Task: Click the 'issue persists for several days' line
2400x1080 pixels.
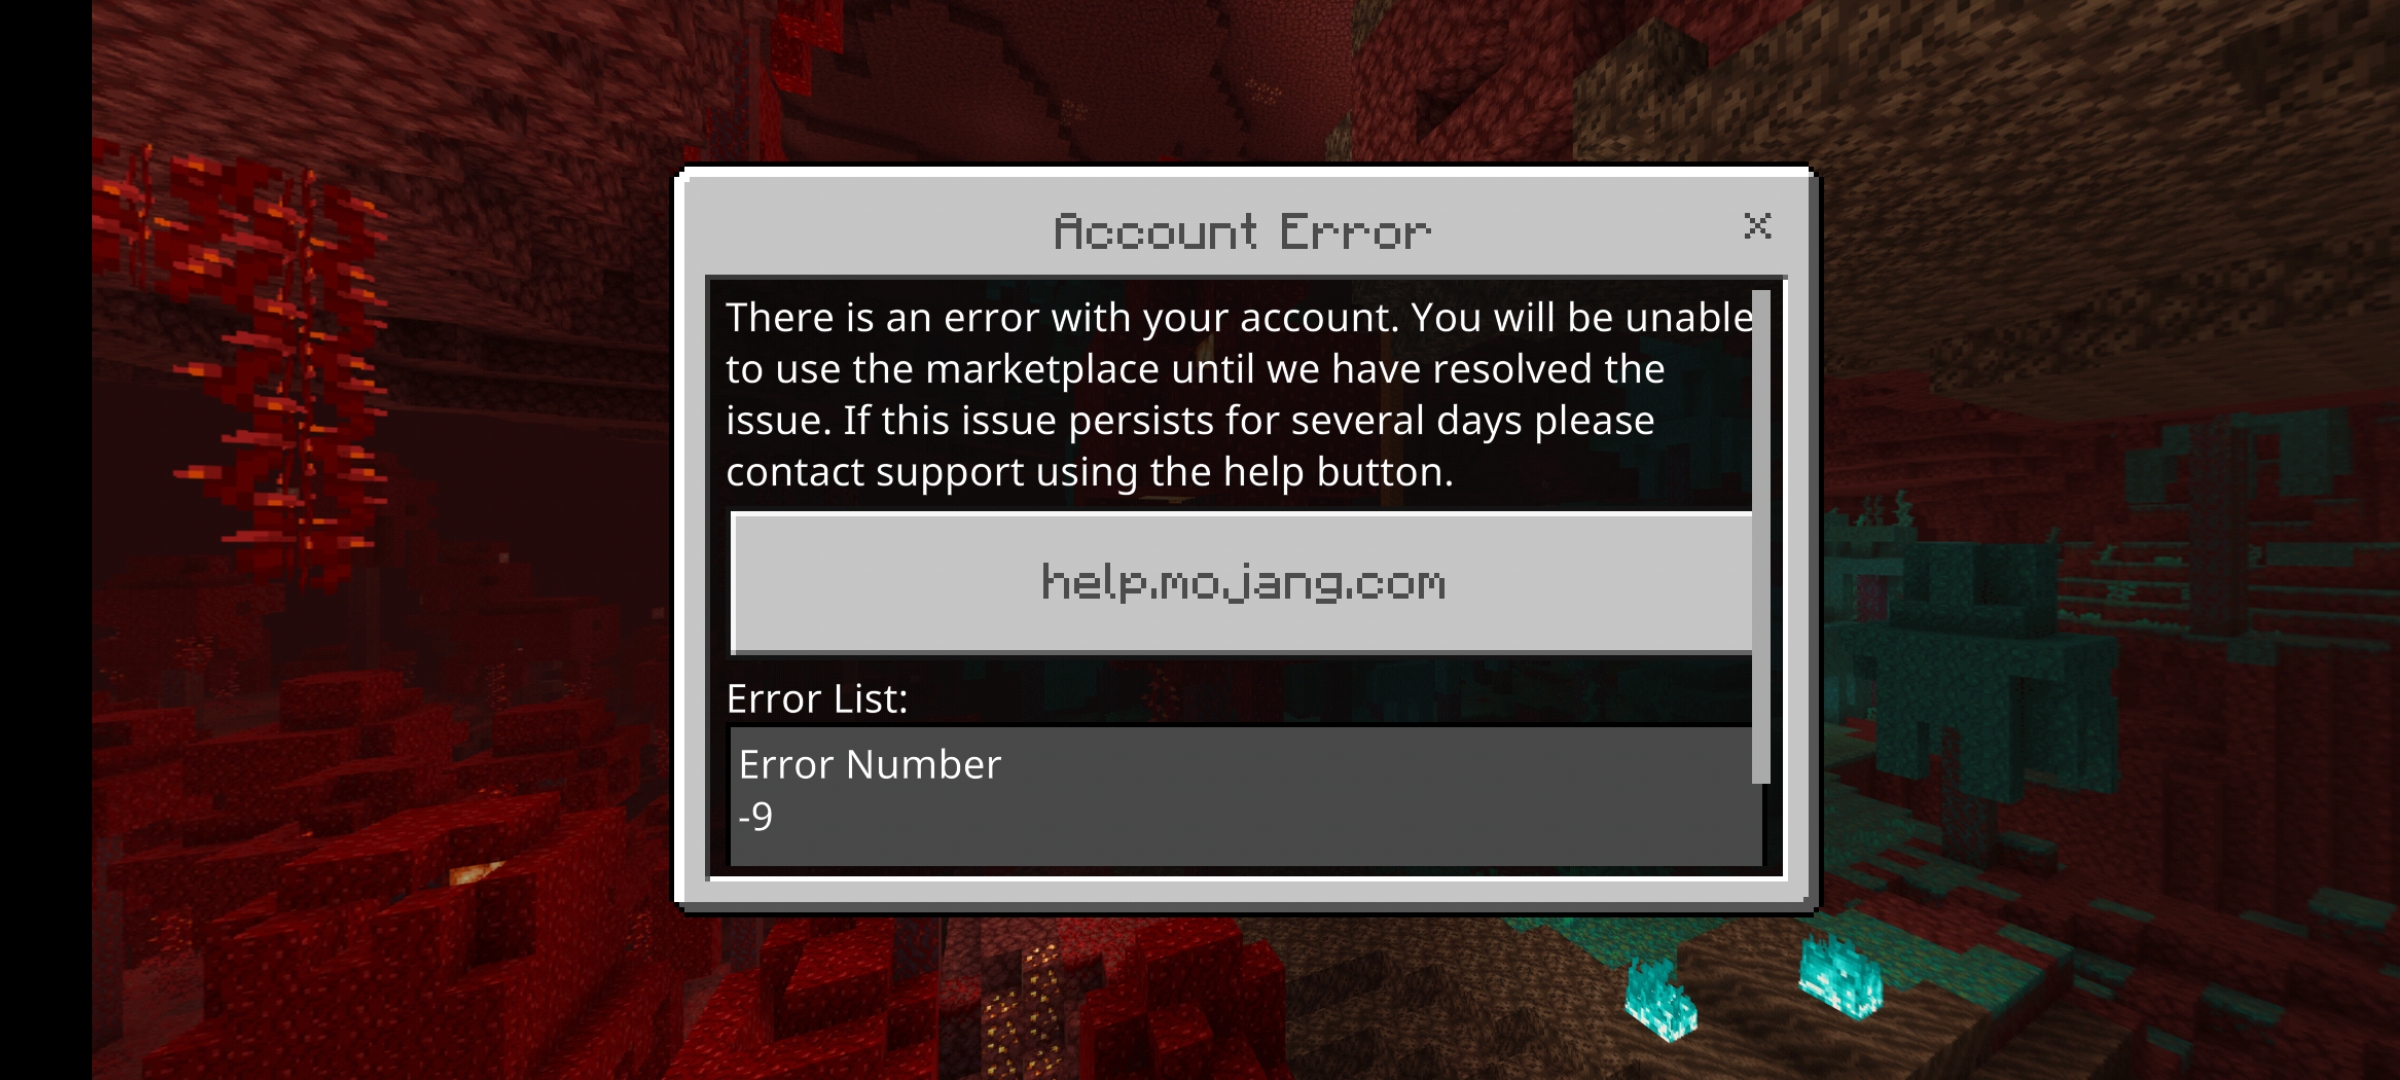Action: pos(1190,421)
